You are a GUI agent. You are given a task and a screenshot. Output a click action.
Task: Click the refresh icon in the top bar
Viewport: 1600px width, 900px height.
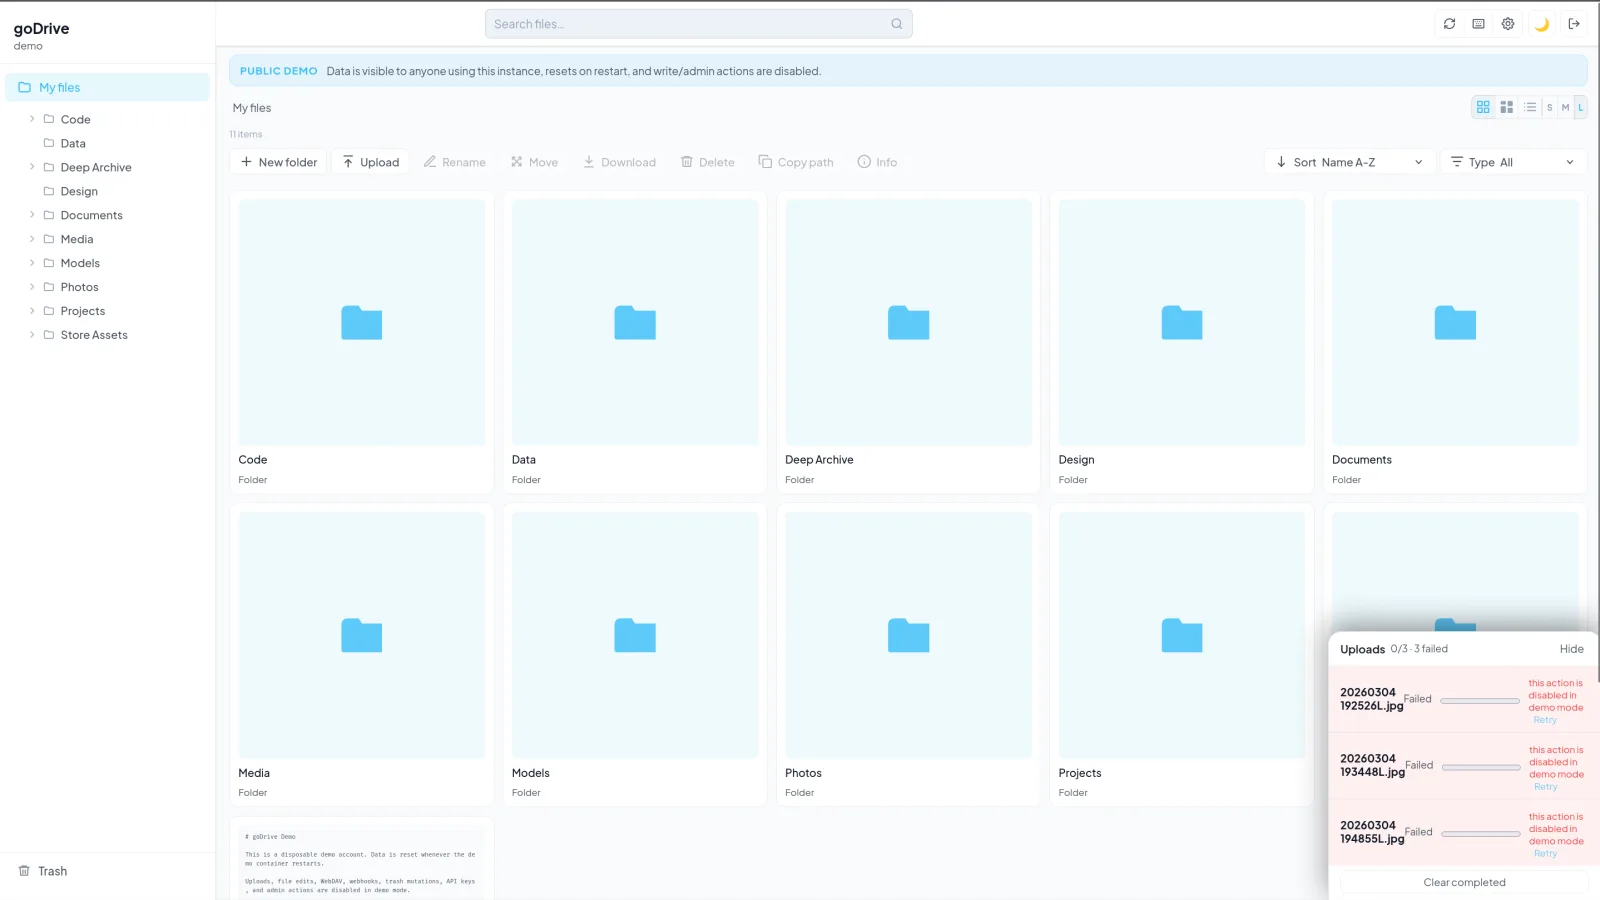1449,24
